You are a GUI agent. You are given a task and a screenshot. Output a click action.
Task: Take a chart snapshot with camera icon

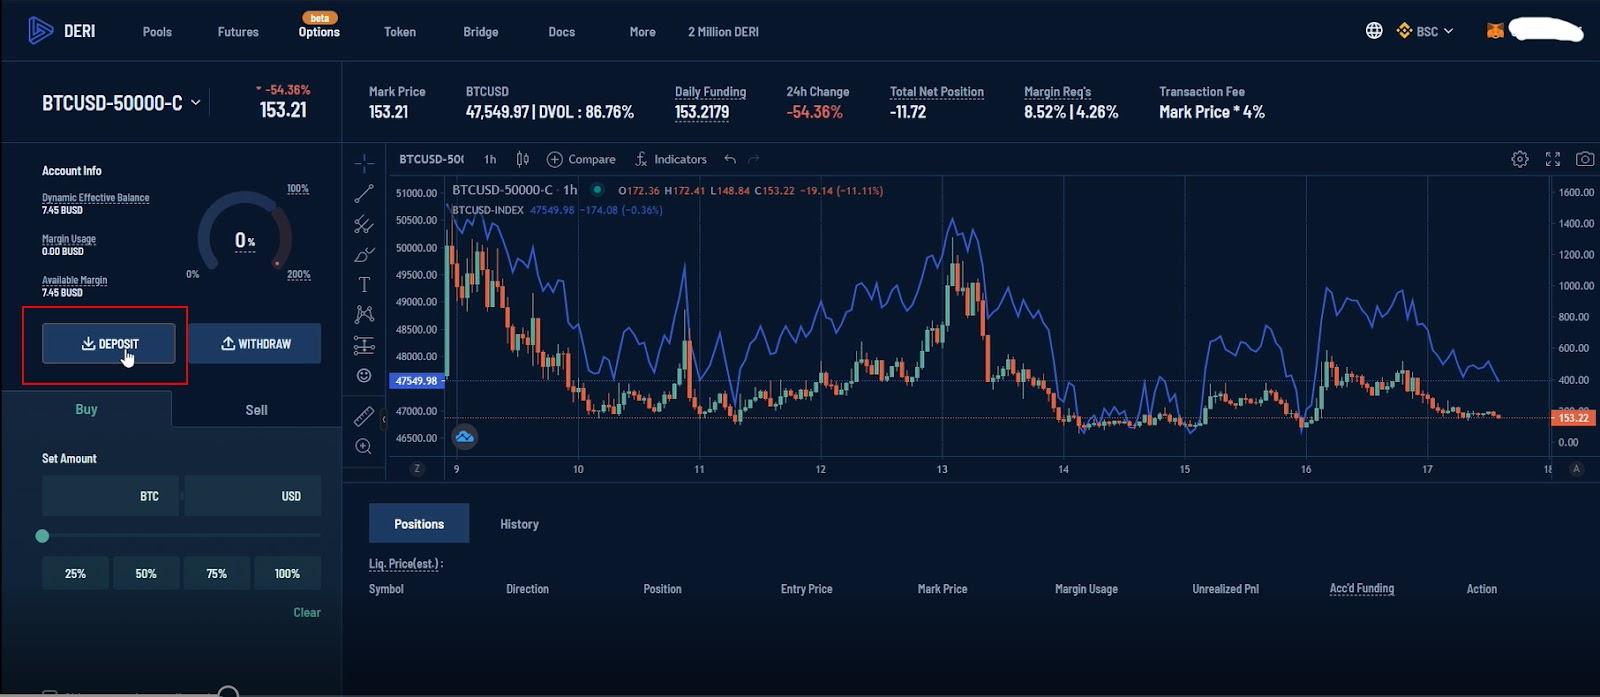[x=1585, y=159]
